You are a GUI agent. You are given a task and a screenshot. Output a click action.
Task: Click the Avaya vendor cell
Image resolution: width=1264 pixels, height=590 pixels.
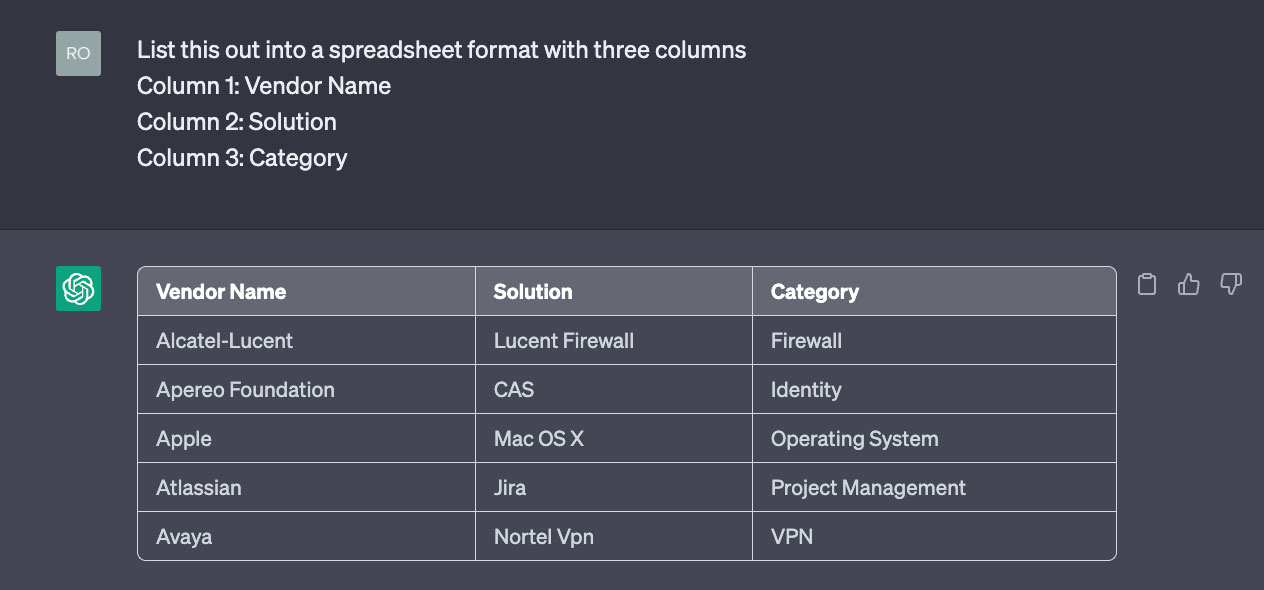click(306, 537)
